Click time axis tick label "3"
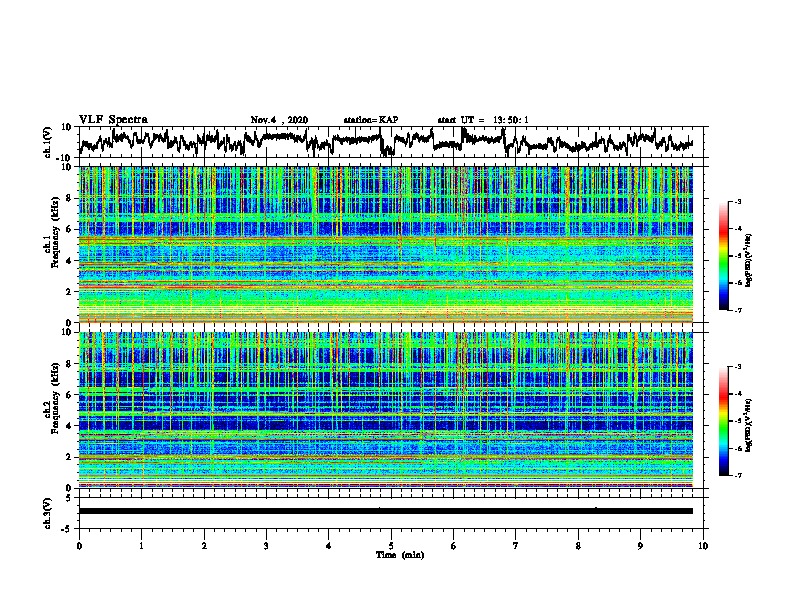The height and width of the screenshot is (612, 792). [266, 546]
